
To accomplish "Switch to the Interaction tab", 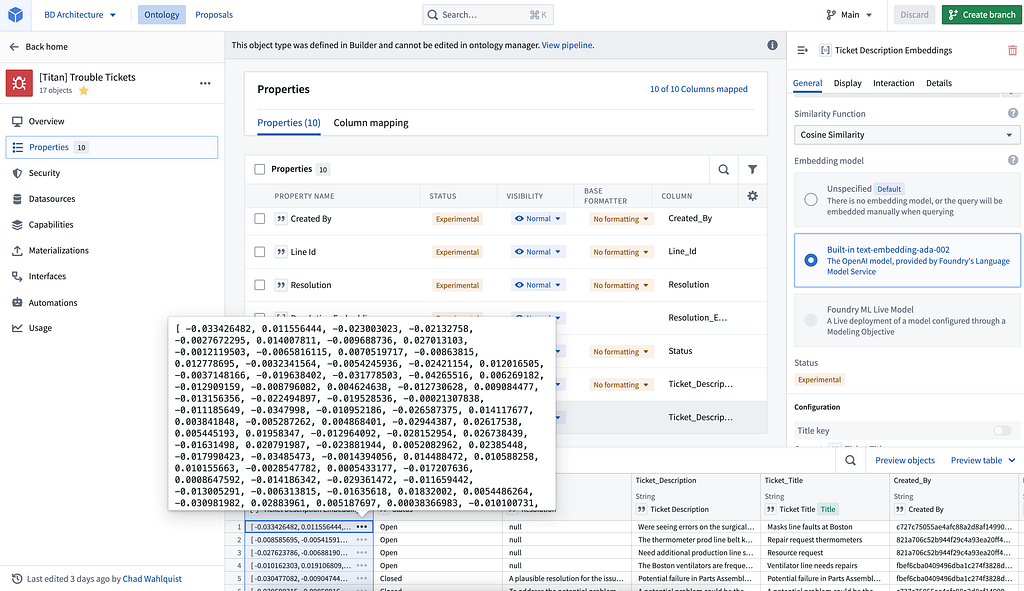I will (x=893, y=83).
